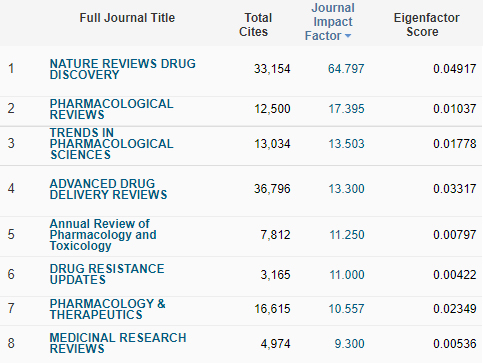This screenshot has height=363, width=483.
Task: Select the Full Journal Title column header
Action: coord(127,18)
